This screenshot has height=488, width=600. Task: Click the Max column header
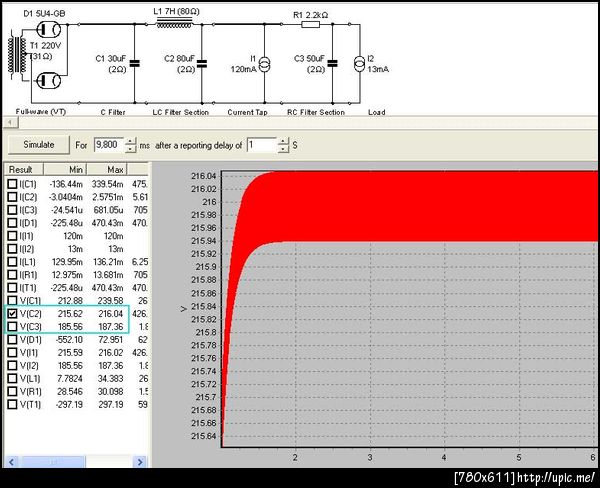click(x=107, y=169)
